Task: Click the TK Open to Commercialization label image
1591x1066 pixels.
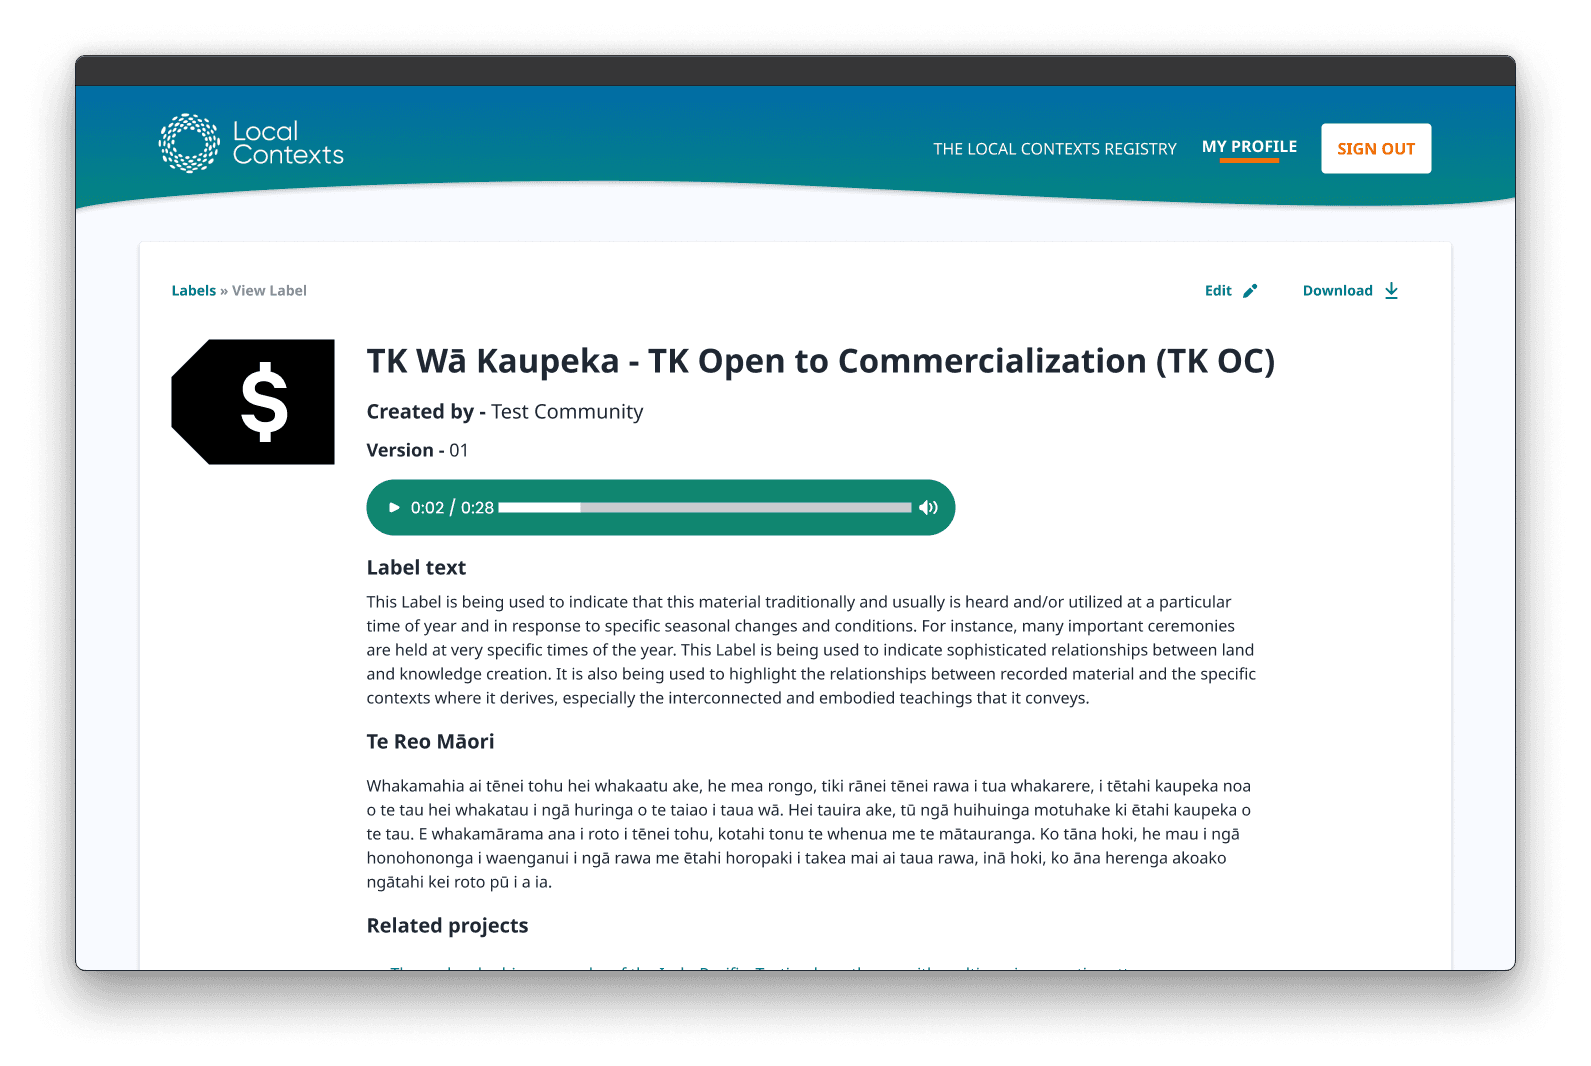Action: tap(253, 402)
